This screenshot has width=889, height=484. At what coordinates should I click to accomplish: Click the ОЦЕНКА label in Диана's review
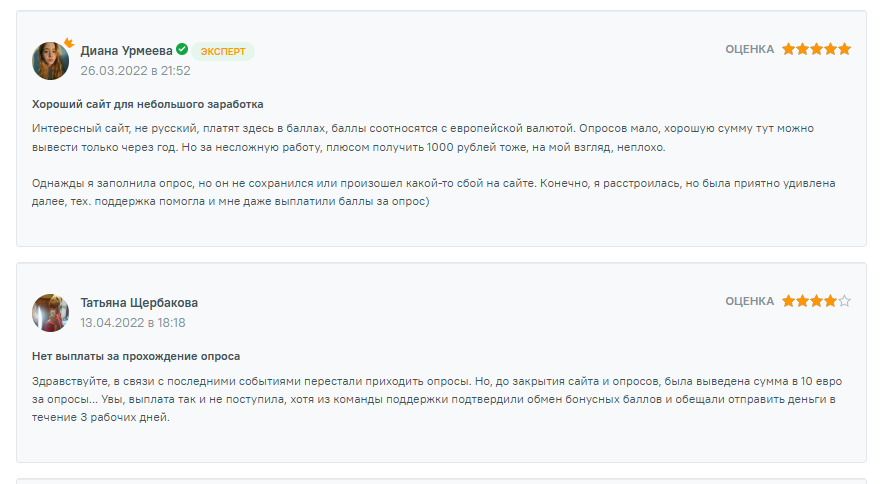750,49
